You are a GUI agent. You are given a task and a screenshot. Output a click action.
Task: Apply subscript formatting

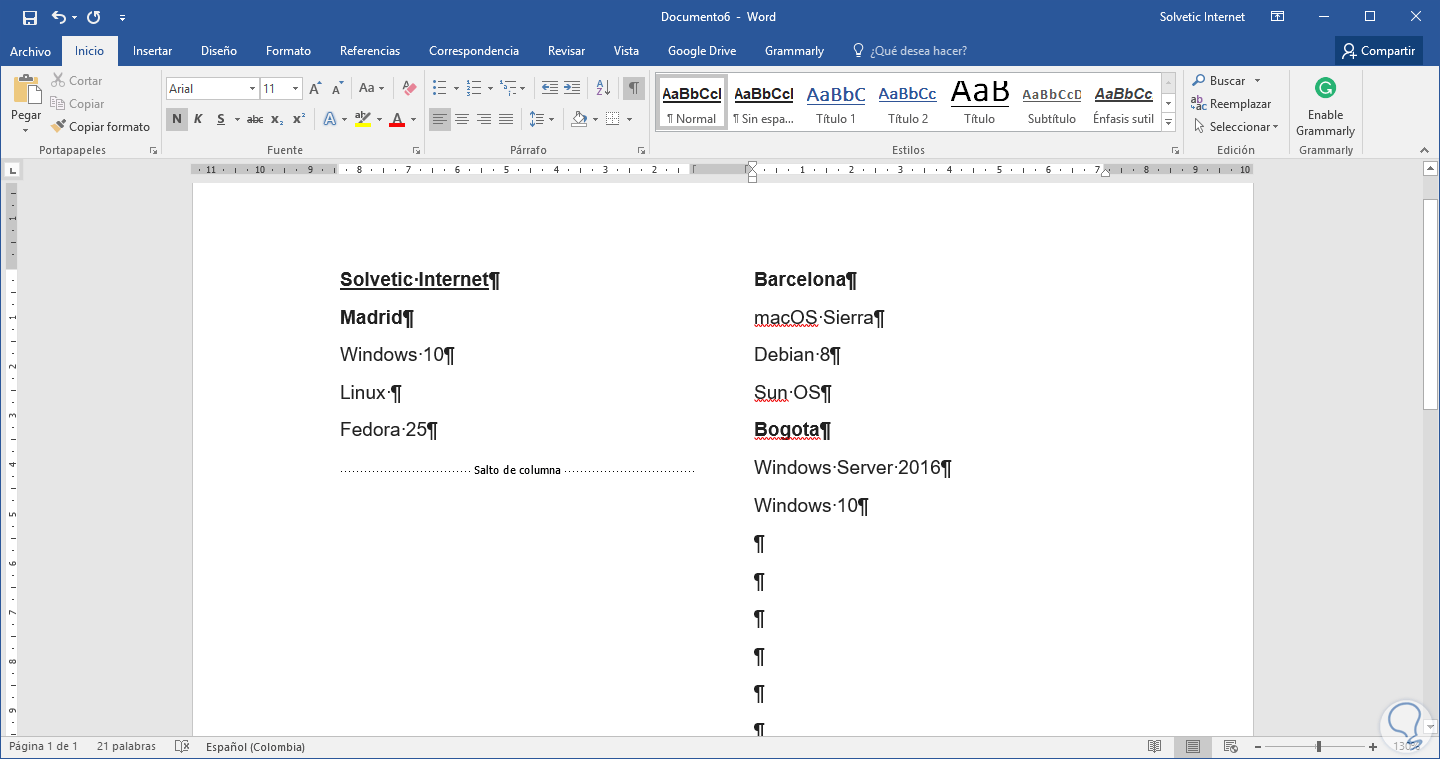pos(277,120)
